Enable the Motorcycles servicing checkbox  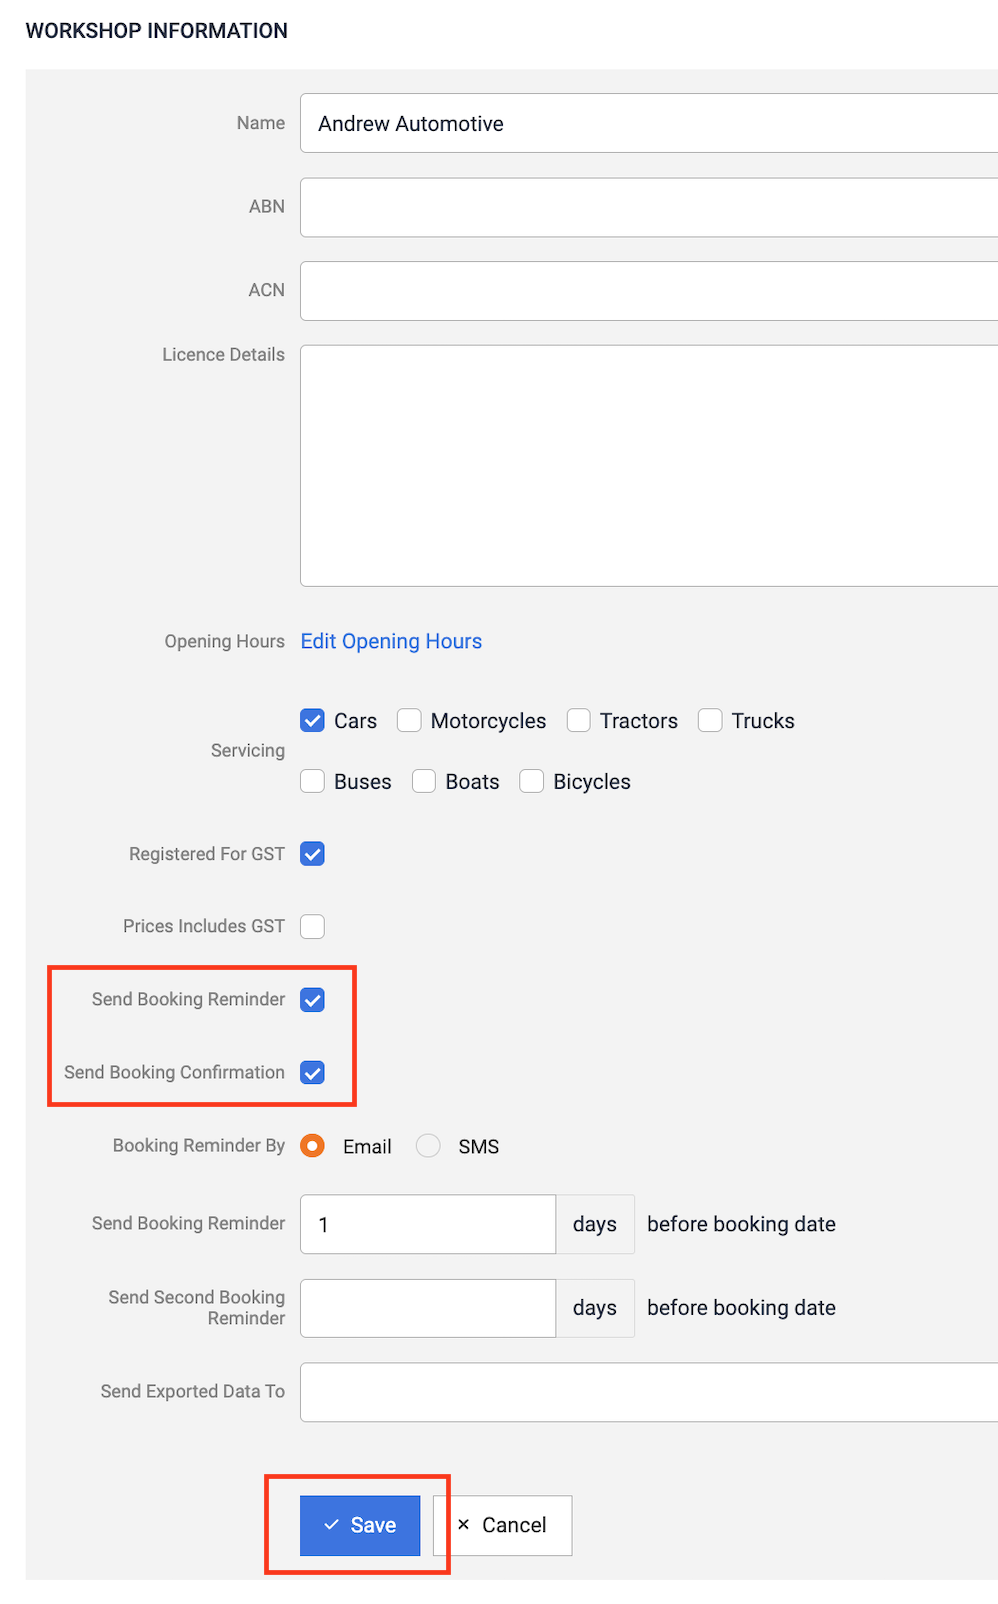click(409, 721)
